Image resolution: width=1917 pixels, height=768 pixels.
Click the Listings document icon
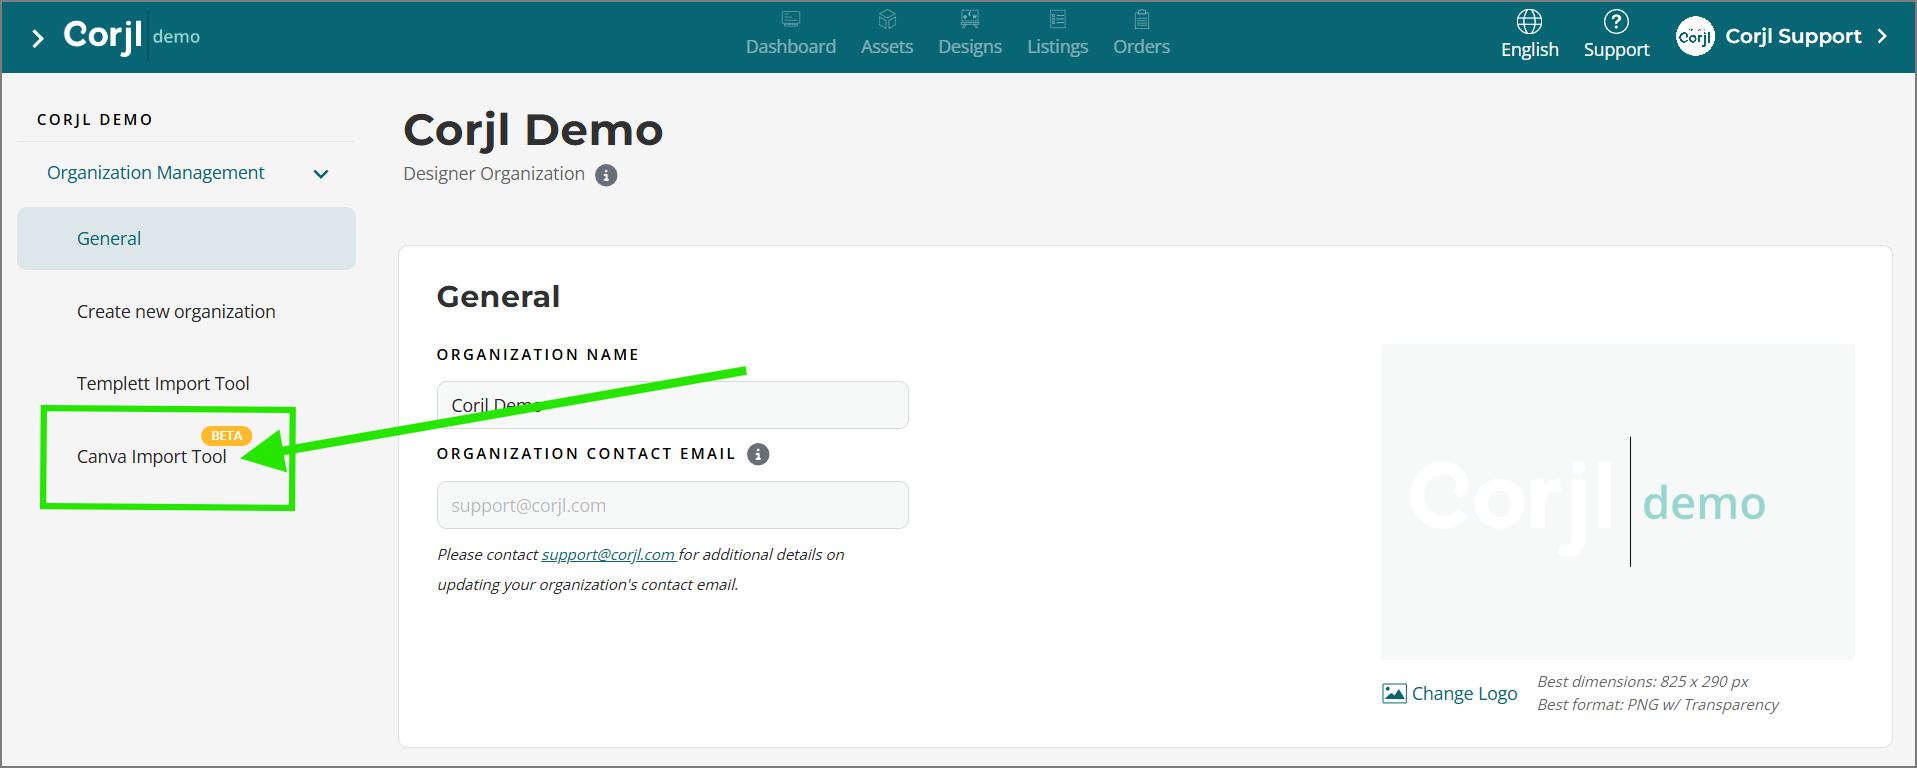1058,19
